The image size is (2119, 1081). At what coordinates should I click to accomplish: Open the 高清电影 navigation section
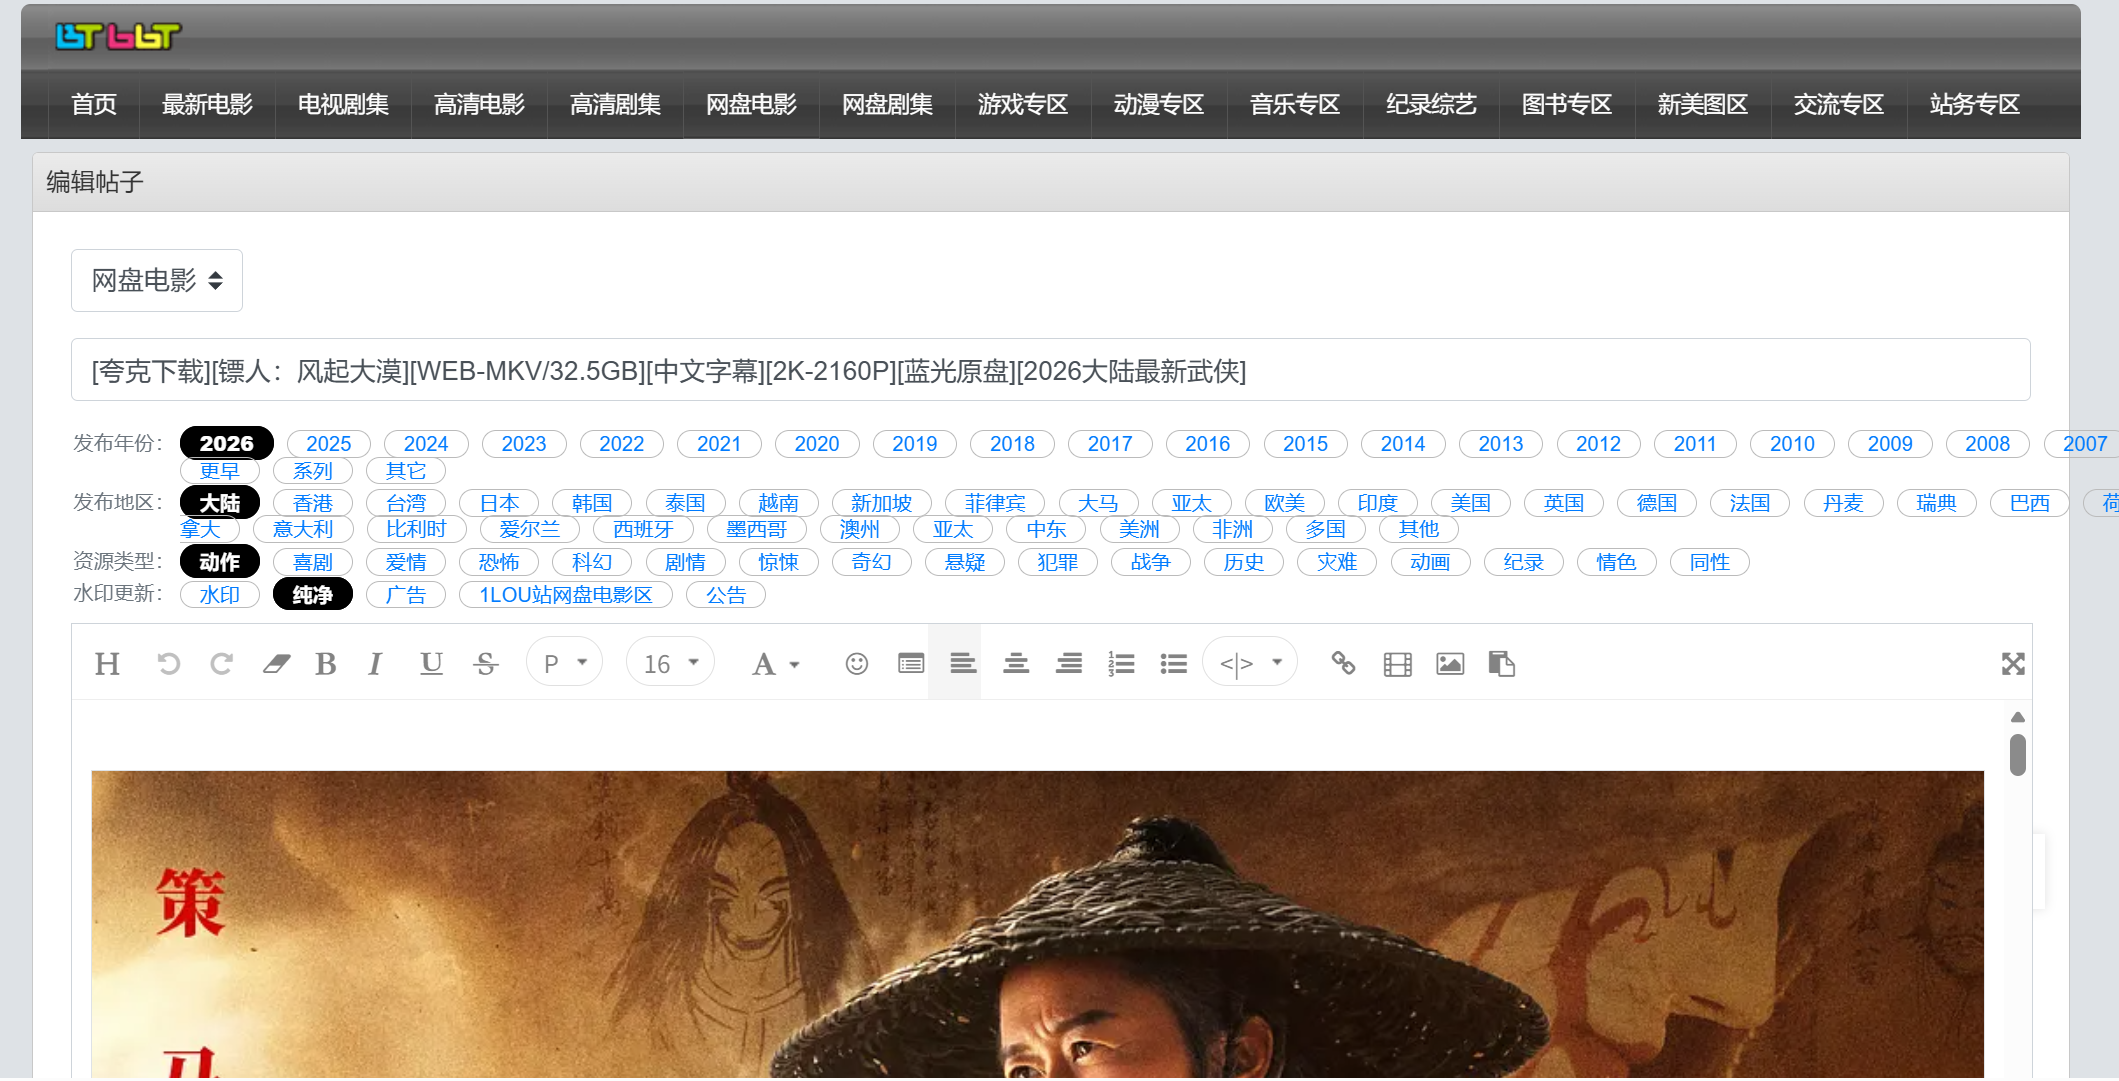tap(479, 104)
